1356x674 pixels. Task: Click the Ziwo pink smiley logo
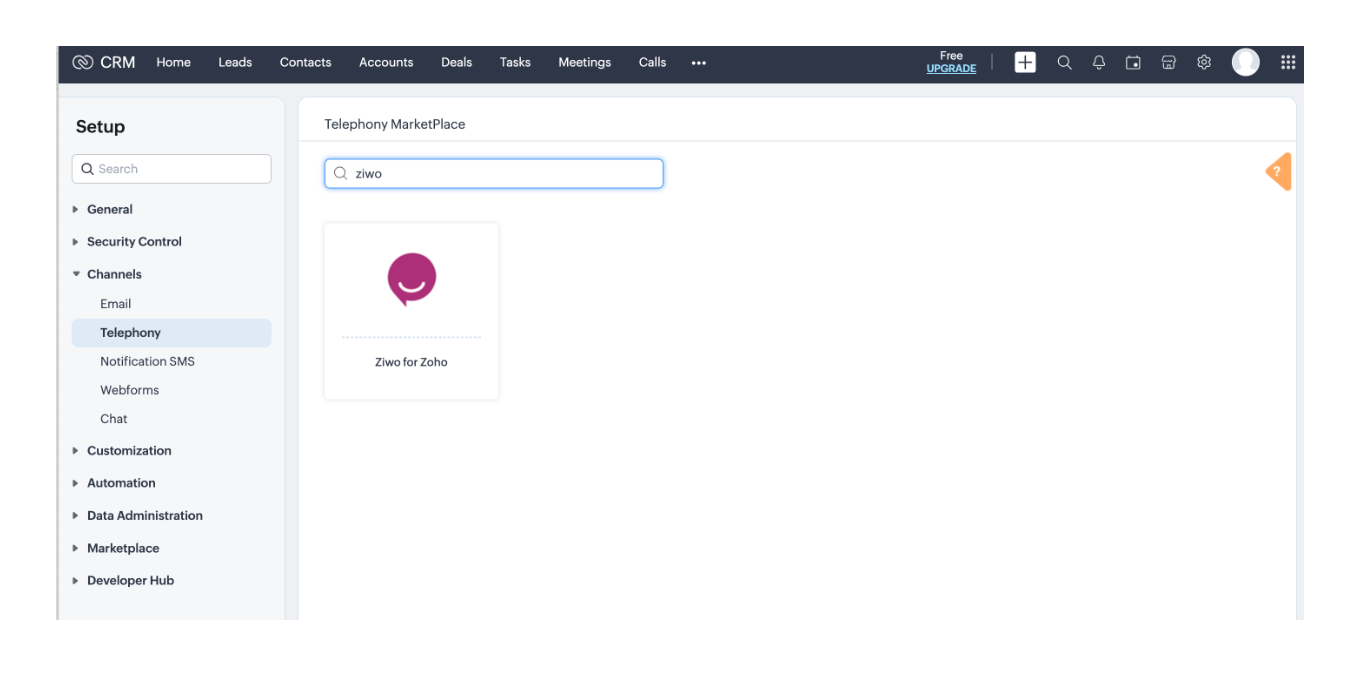point(412,279)
